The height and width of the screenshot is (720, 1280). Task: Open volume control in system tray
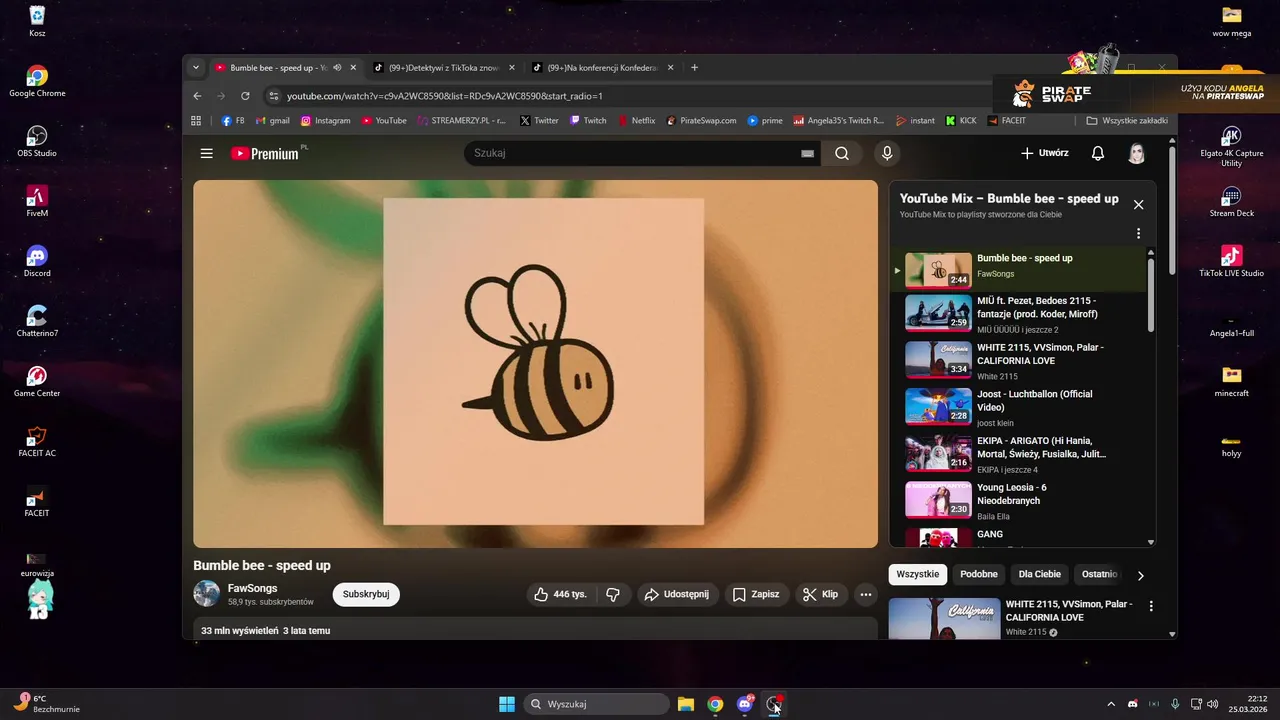click(x=1212, y=704)
